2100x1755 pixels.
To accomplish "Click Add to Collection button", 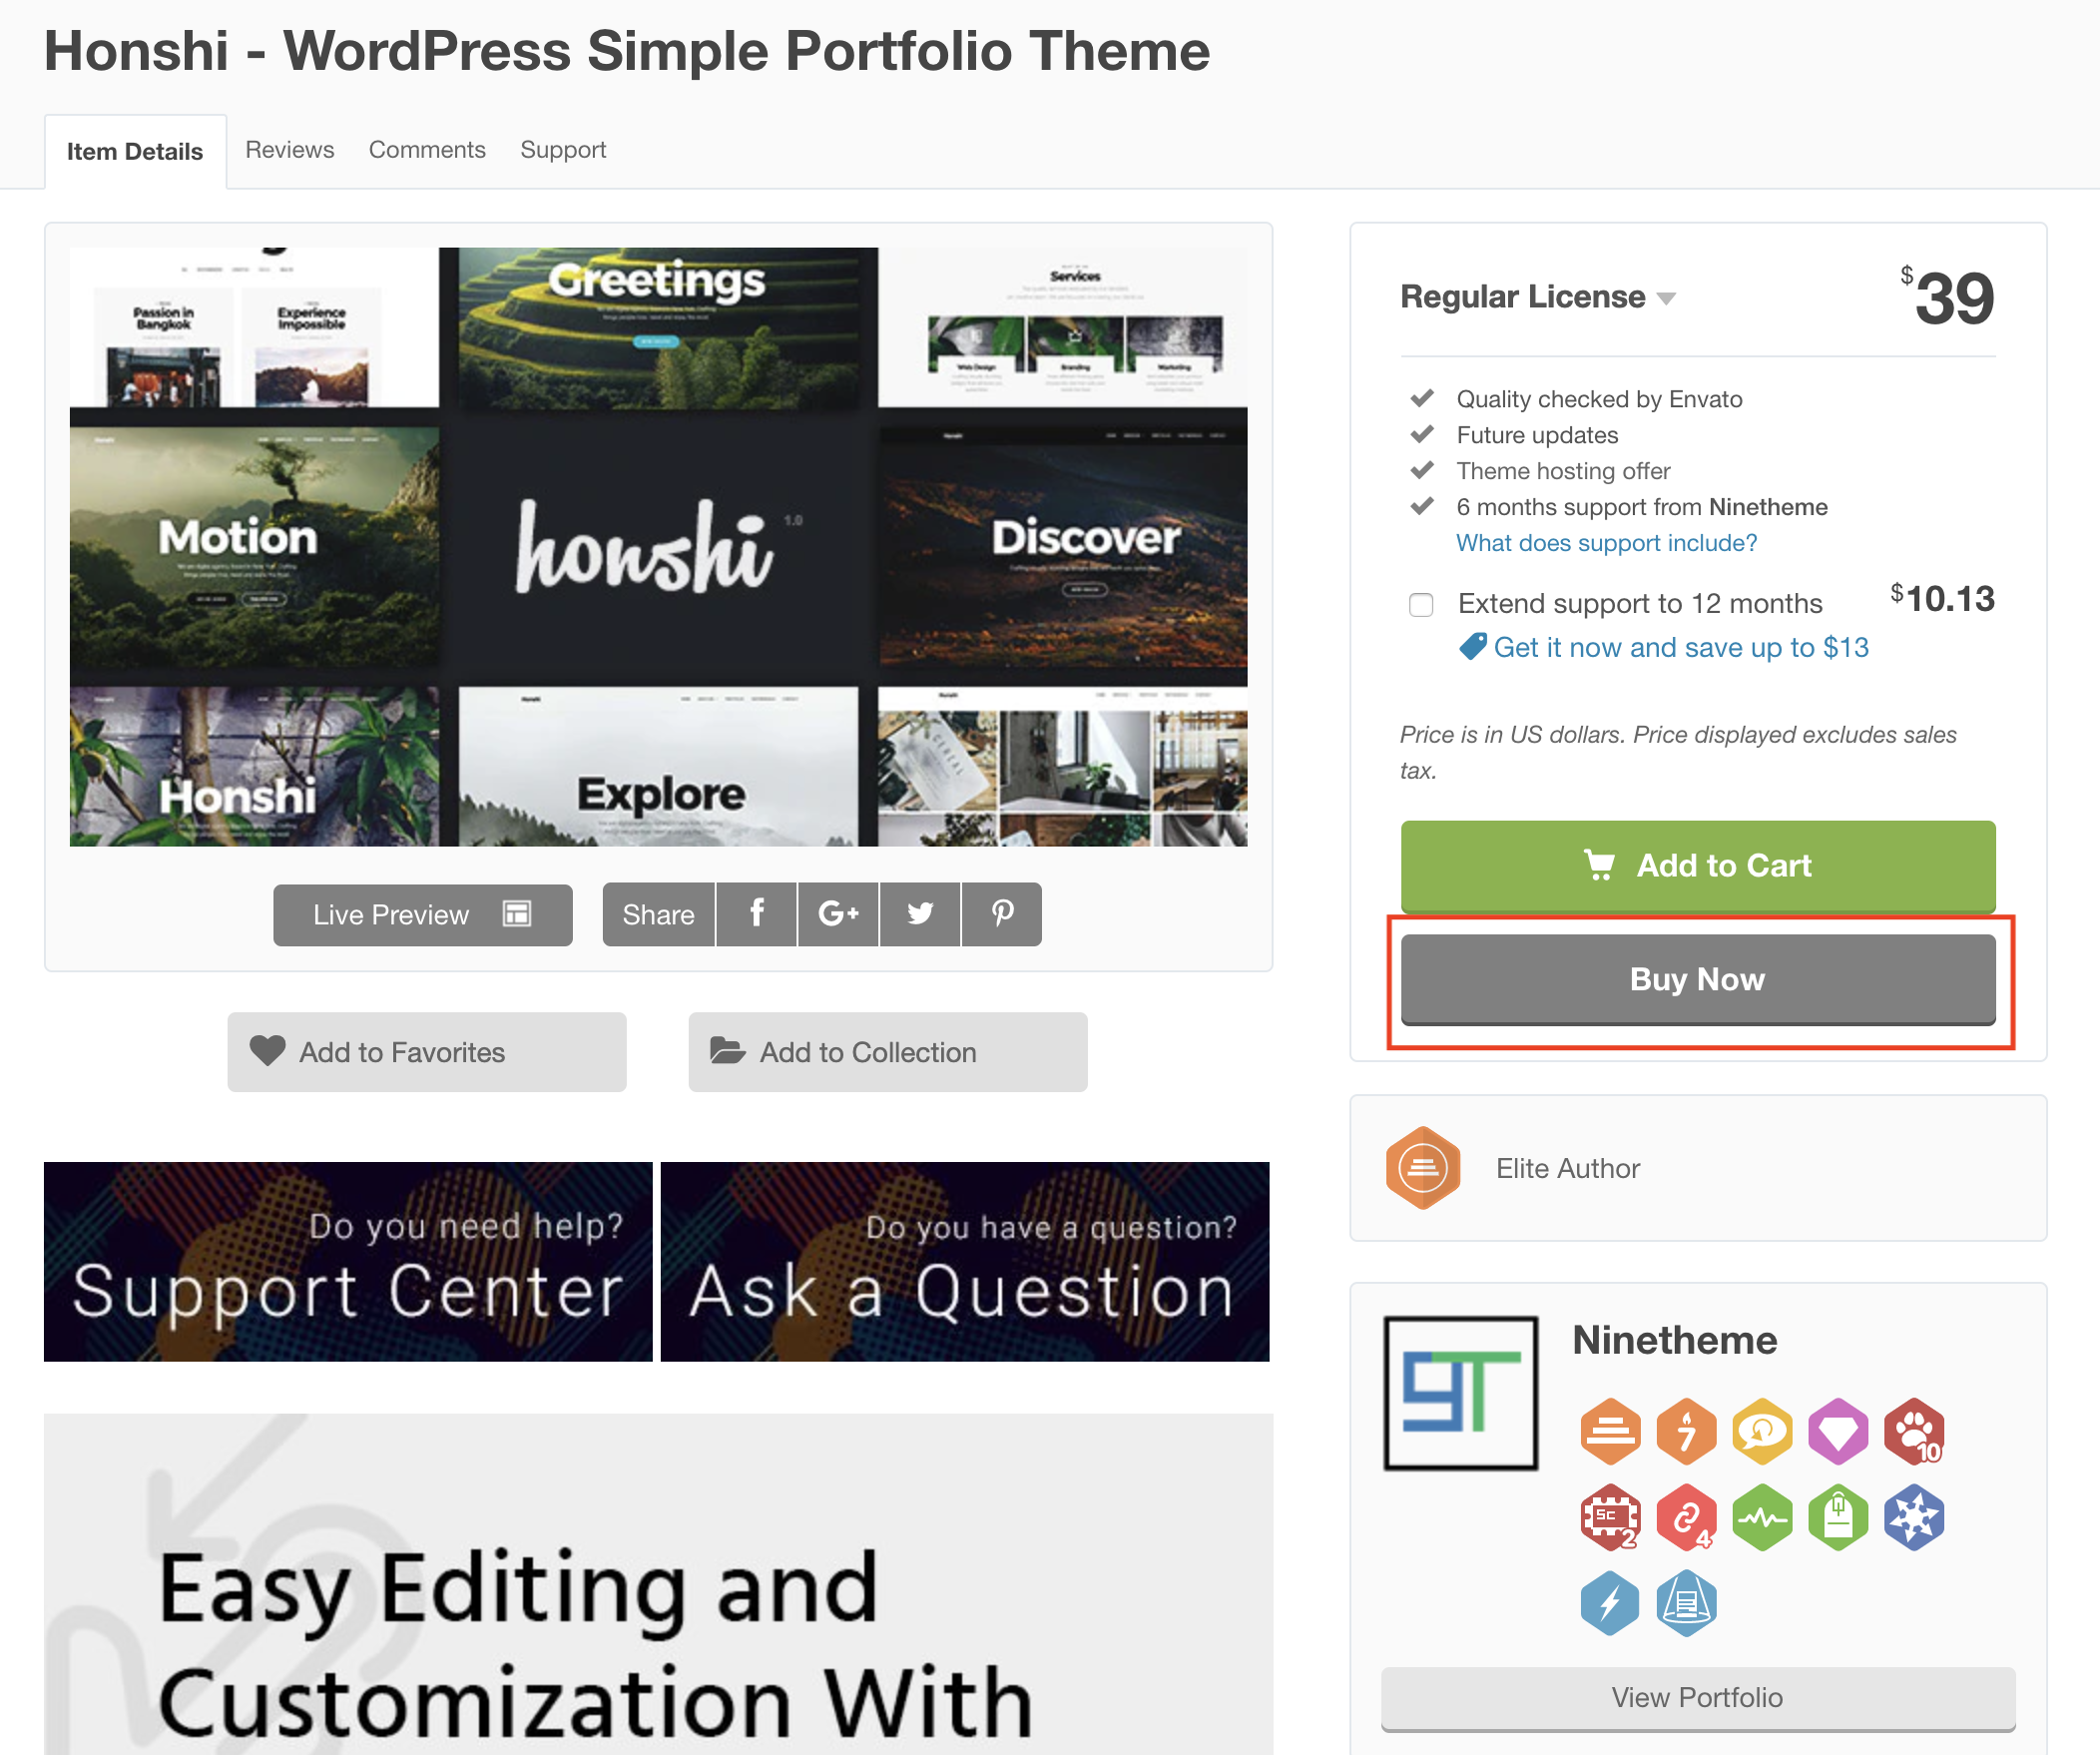I will click(888, 1052).
